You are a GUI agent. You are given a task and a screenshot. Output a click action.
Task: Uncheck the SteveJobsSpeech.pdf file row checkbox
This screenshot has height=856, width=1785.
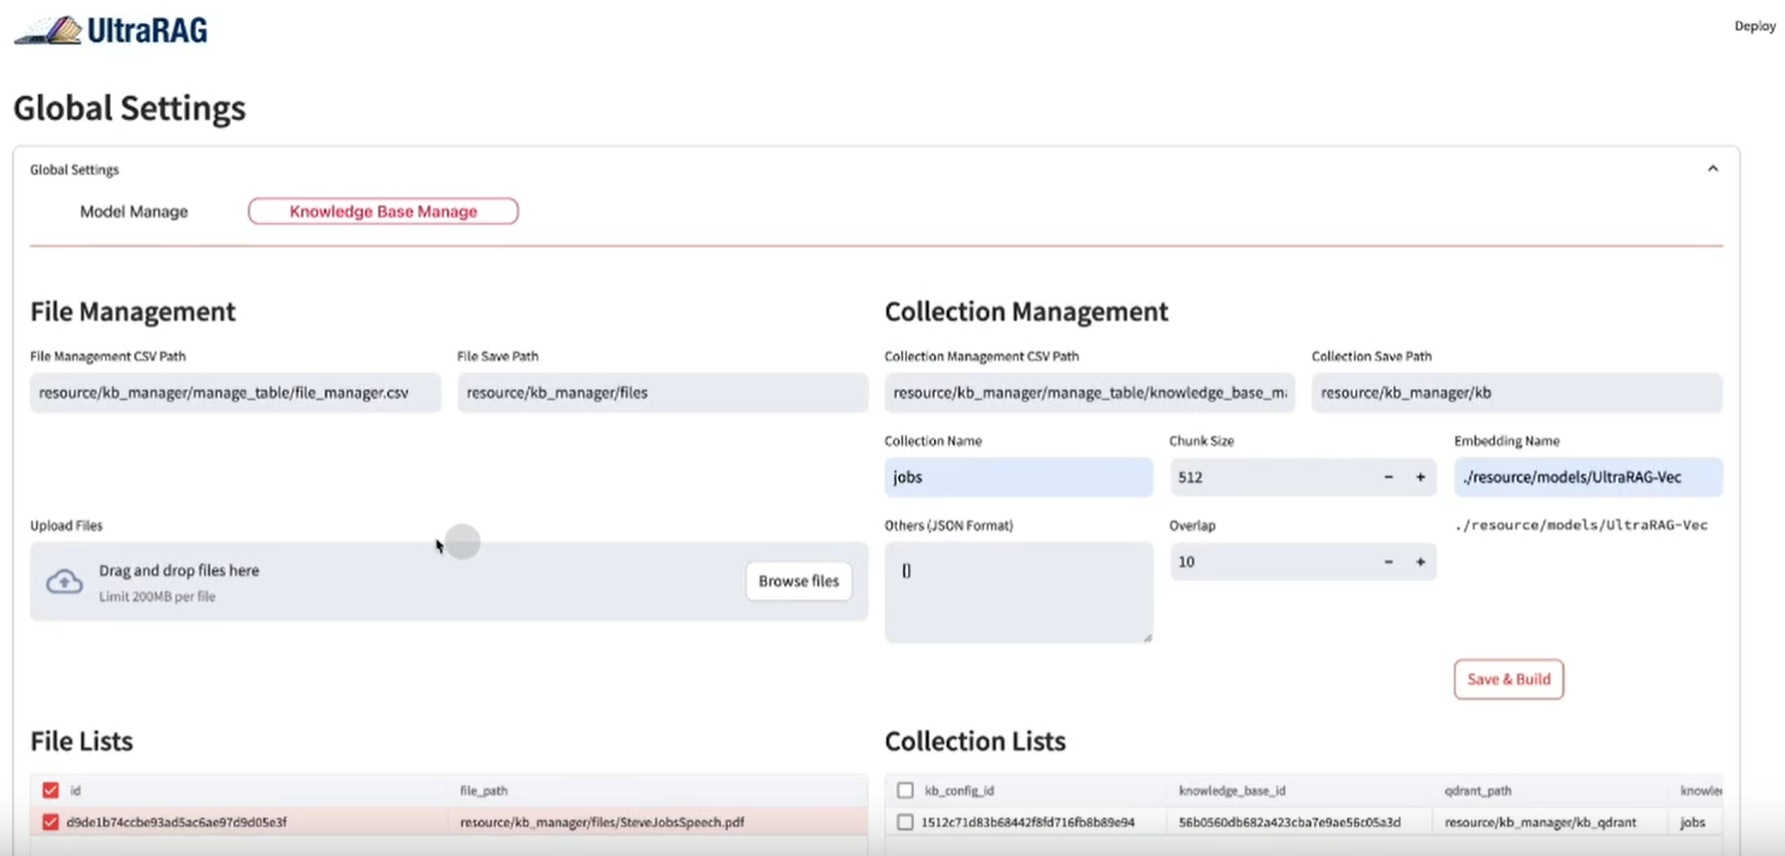pos(50,822)
